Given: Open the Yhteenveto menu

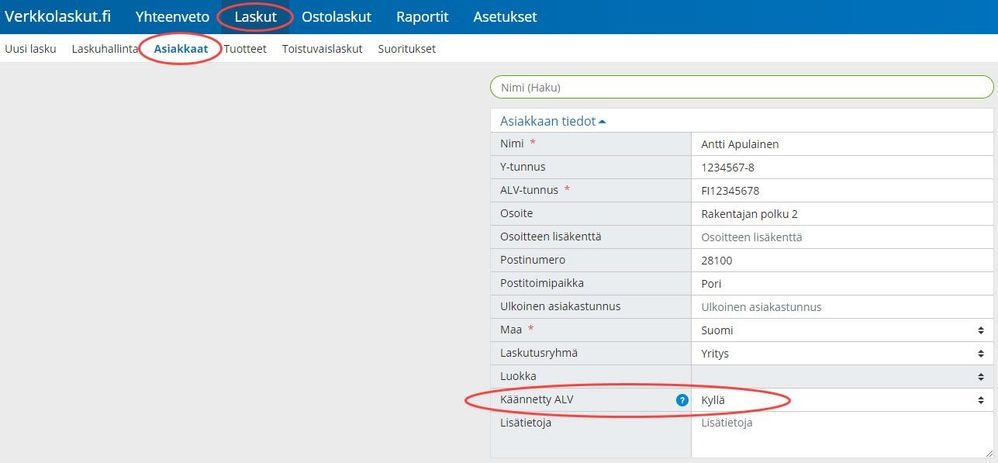Looking at the screenshot, I should 172,17.
